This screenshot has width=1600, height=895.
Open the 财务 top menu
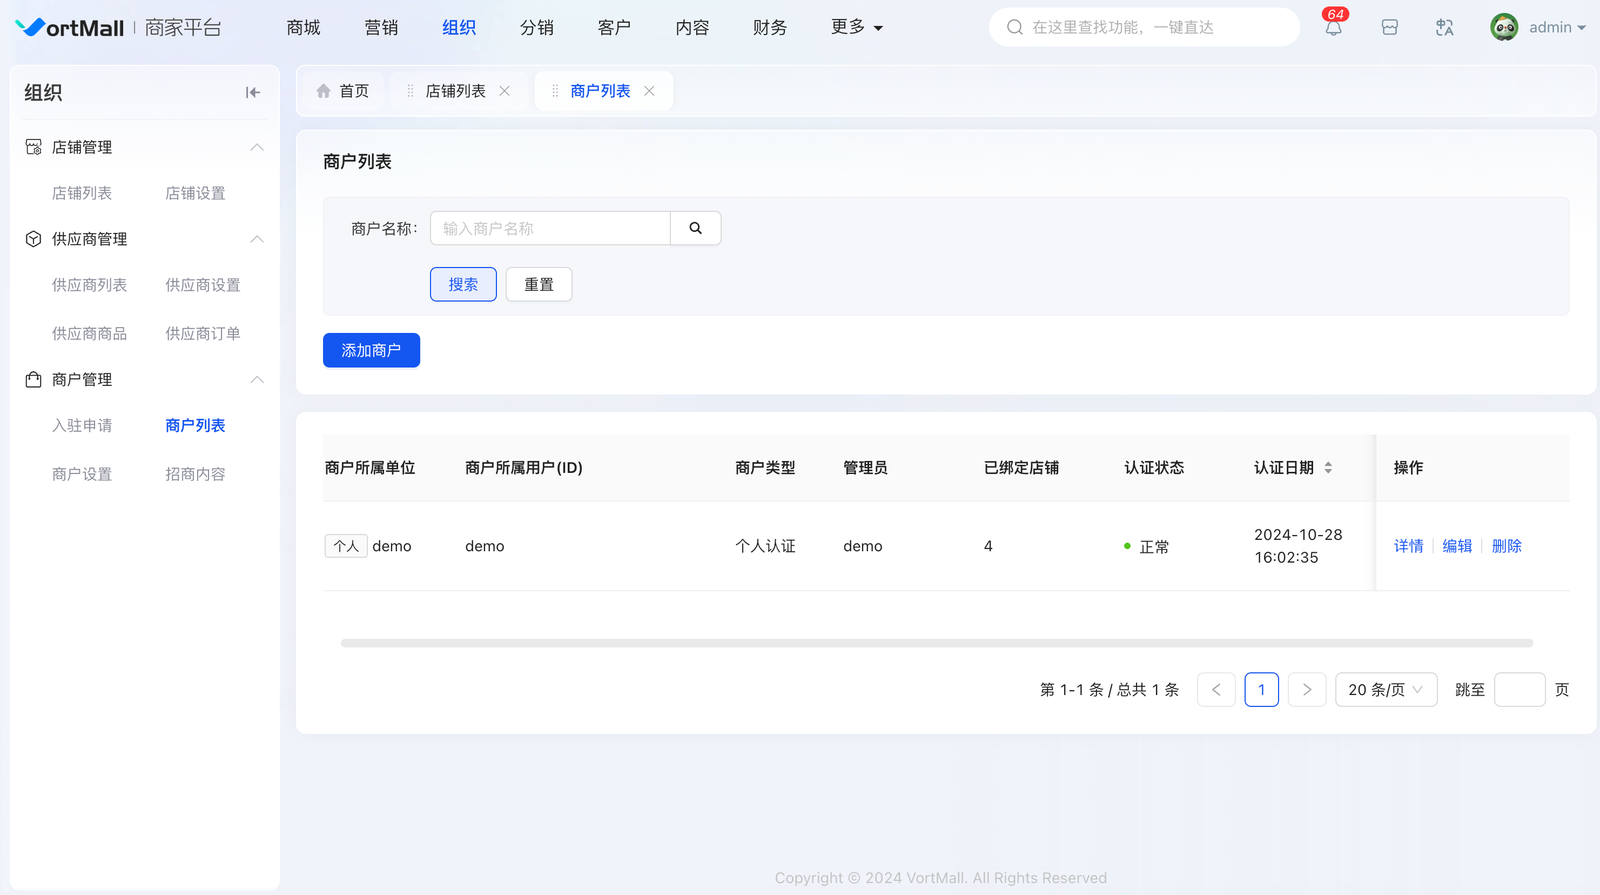pos(769,27)
